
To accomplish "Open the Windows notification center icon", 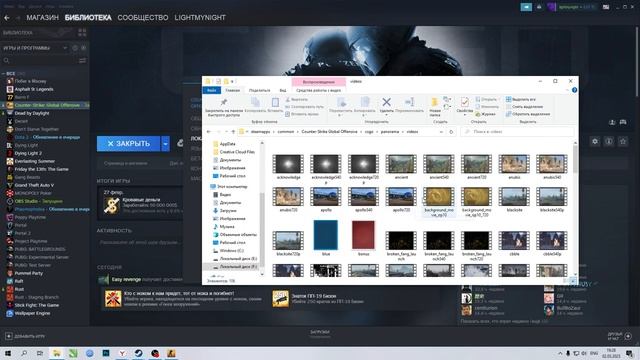I will [629, 353].
